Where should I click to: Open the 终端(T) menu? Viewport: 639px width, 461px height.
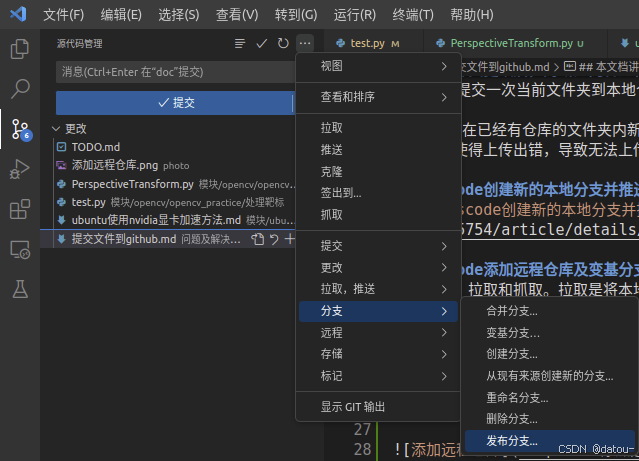point(413,15)
